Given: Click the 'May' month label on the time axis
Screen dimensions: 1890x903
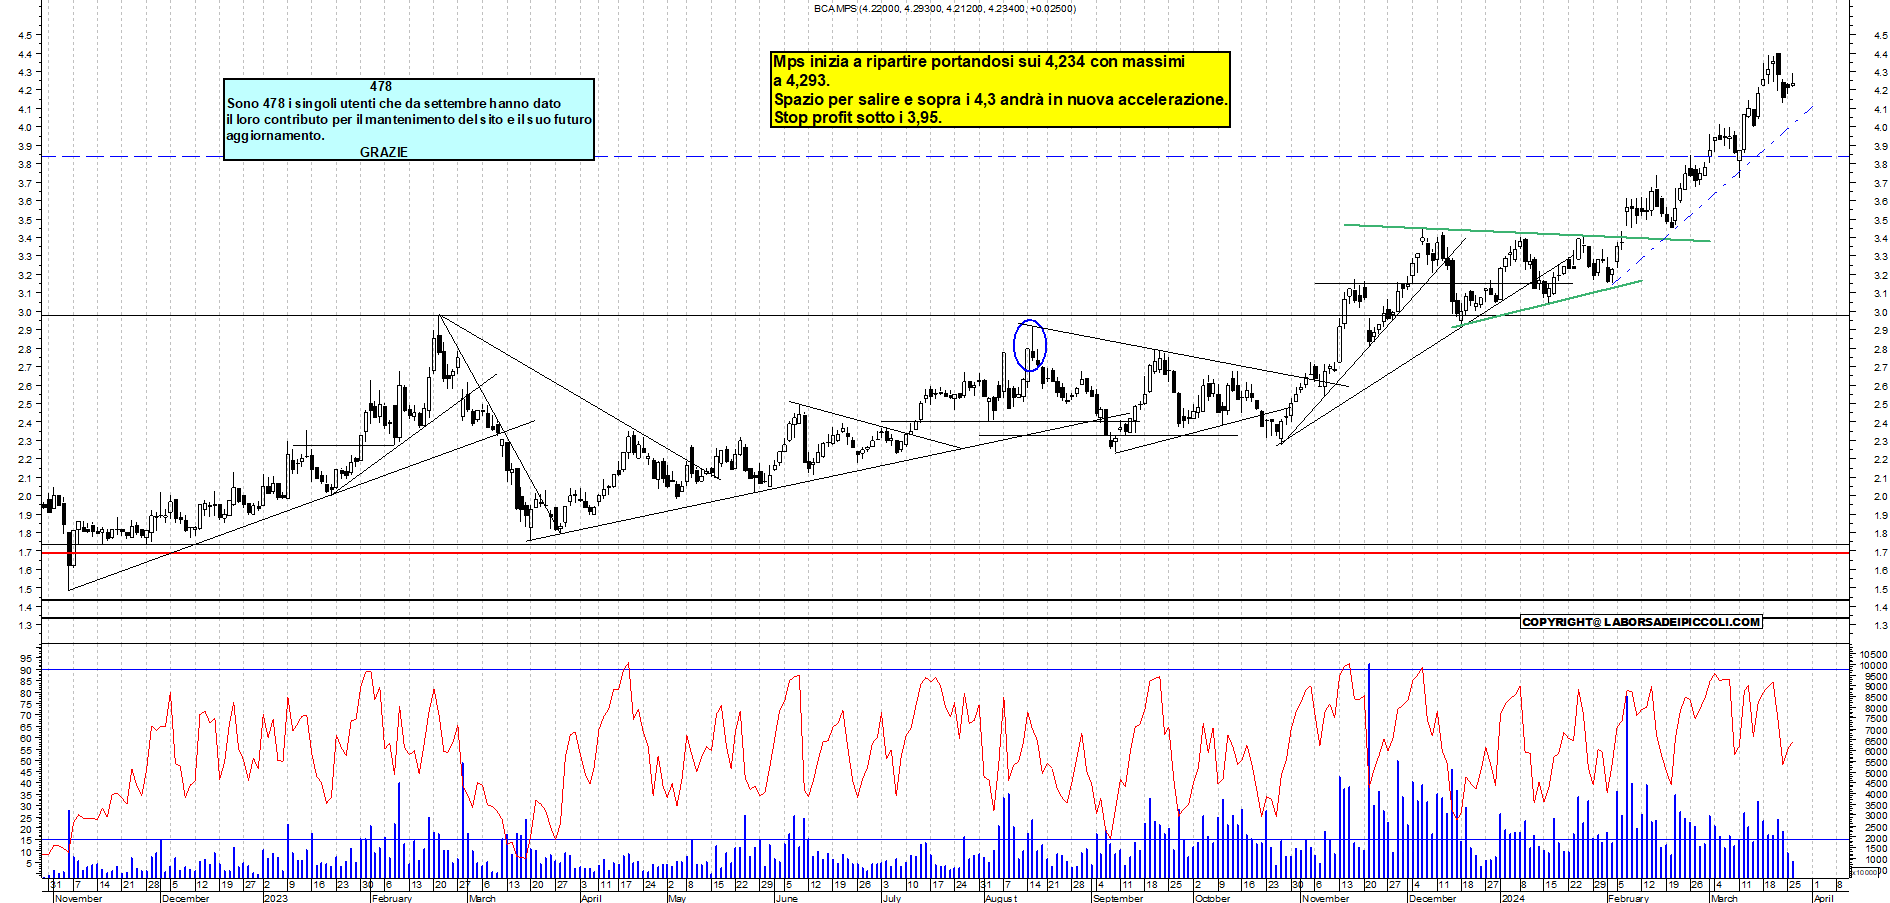Looking at the screenshot, I should pos(677,898).
